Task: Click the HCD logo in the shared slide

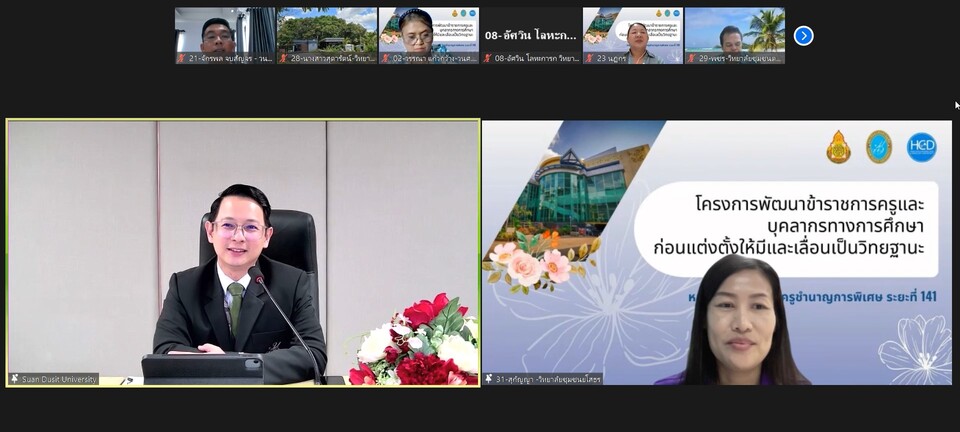Action: coord(921,147)
